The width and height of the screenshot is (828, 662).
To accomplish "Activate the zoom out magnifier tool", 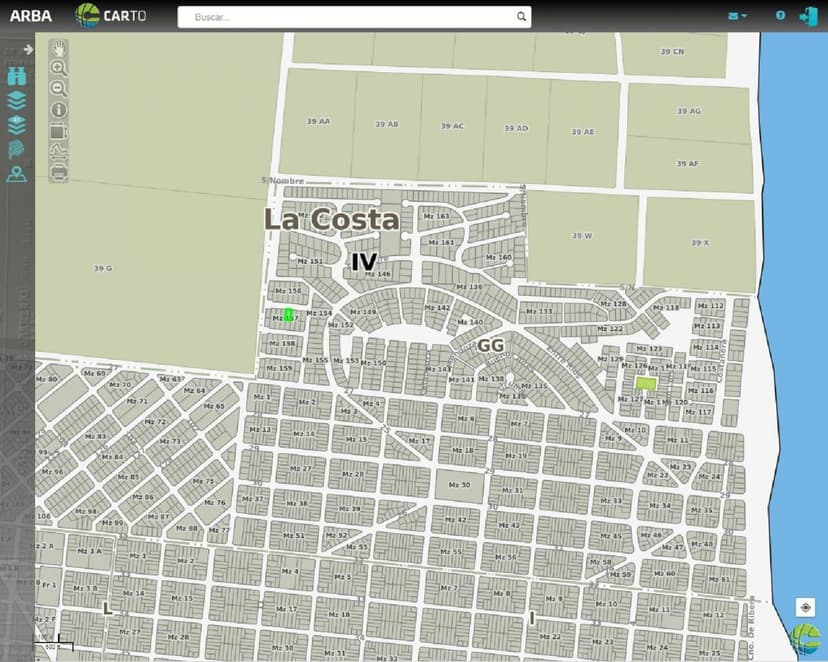I will click(60, 88).
